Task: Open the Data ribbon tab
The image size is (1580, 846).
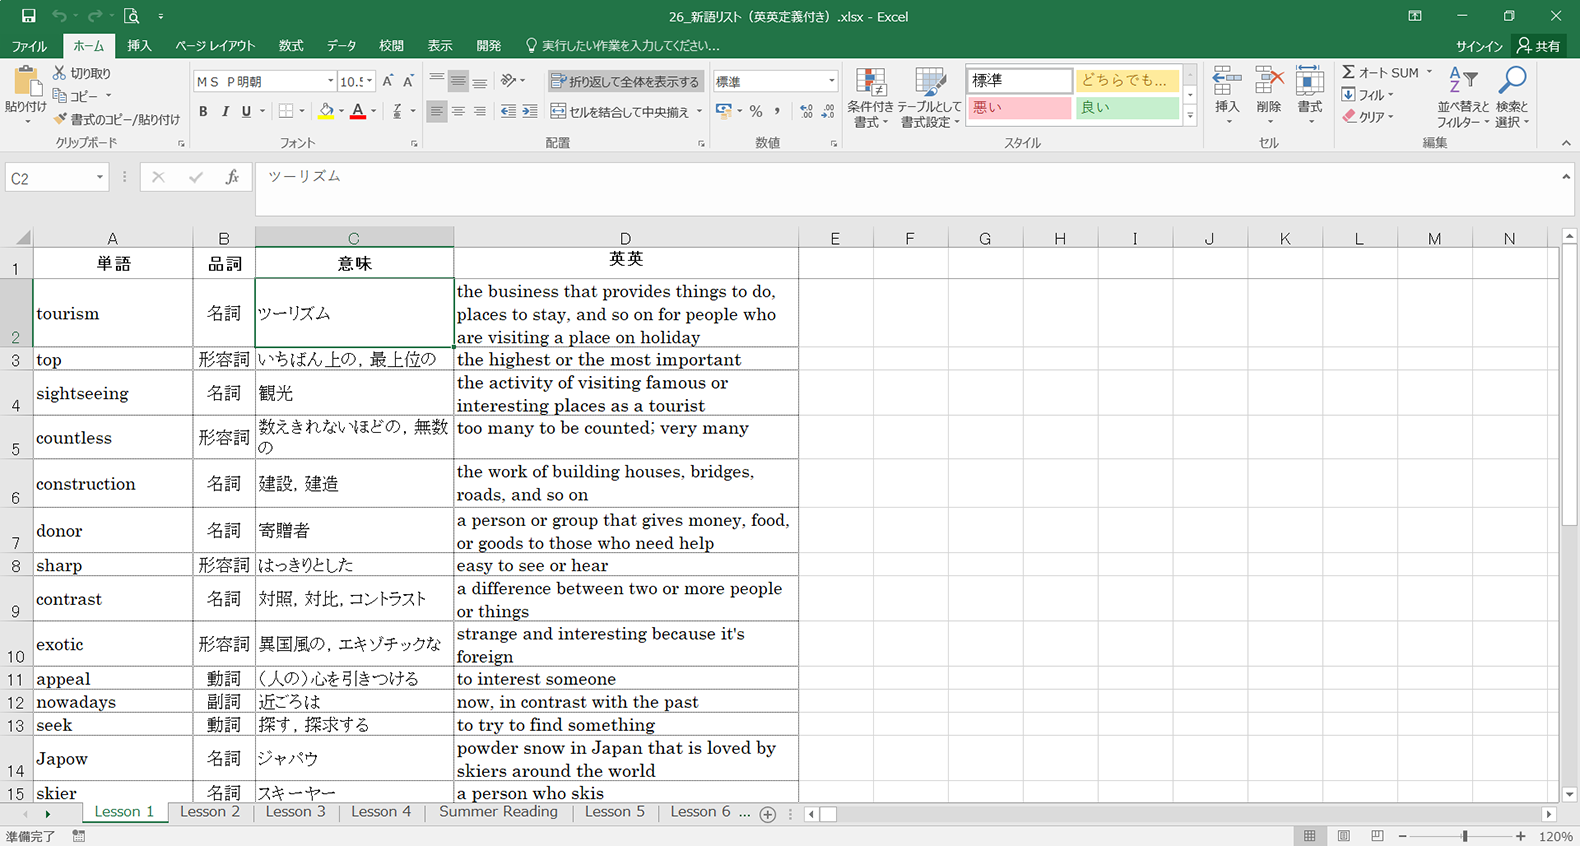Action: pos(341,46)
